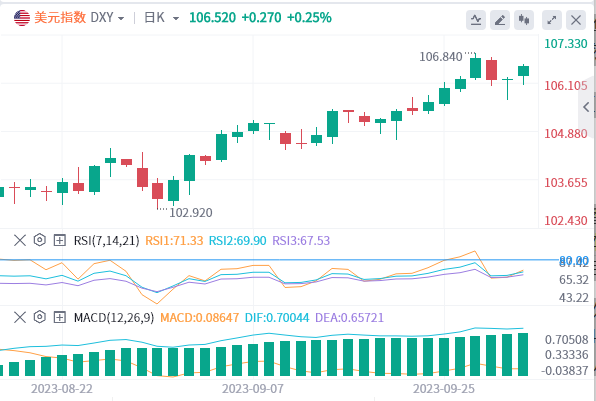Screen dimensions: 596x401
Task: Open RSI indicator settings
Action: point(40,240)
